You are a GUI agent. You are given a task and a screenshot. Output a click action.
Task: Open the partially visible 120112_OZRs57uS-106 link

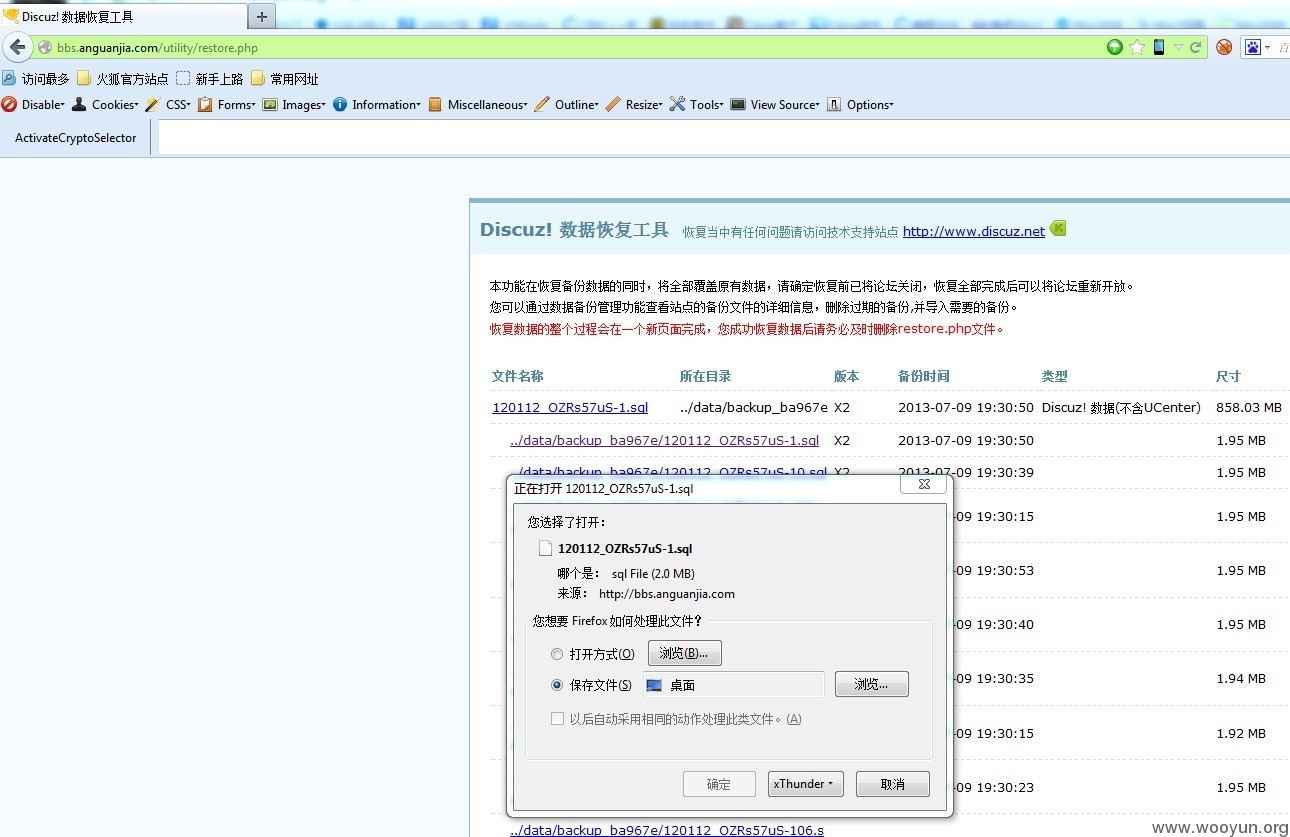667,830
